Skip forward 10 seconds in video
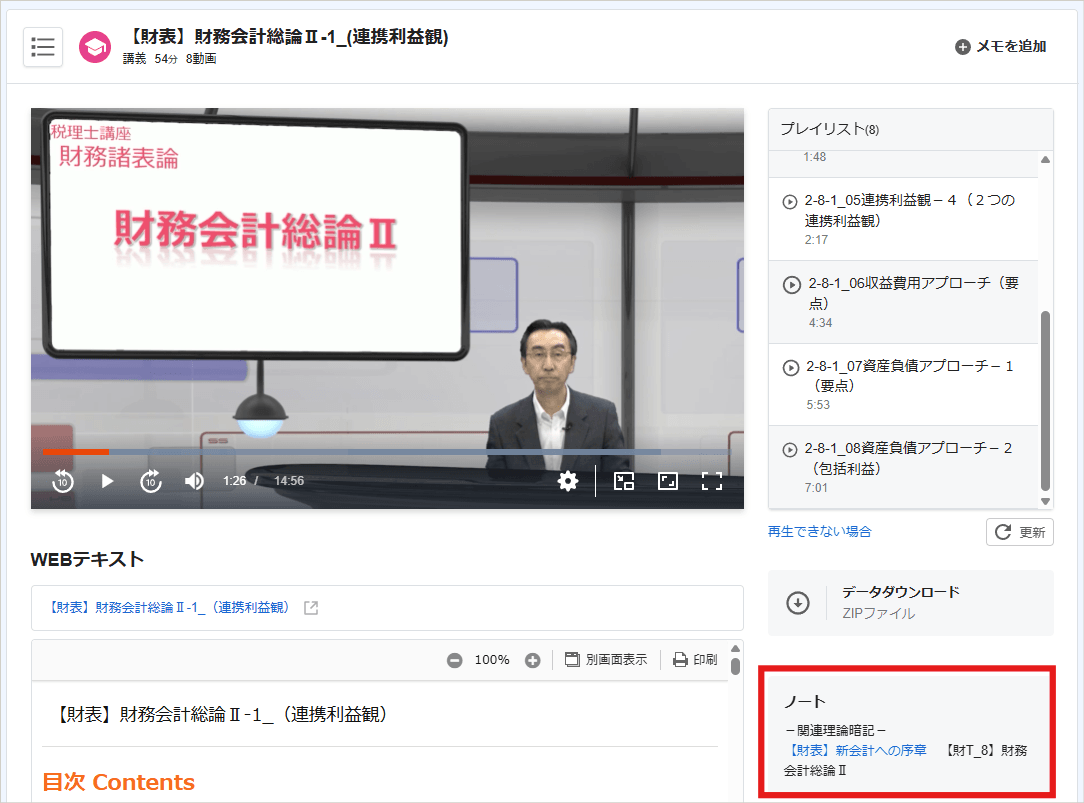This screenshot has width=1084, height=803. (151, 481)
